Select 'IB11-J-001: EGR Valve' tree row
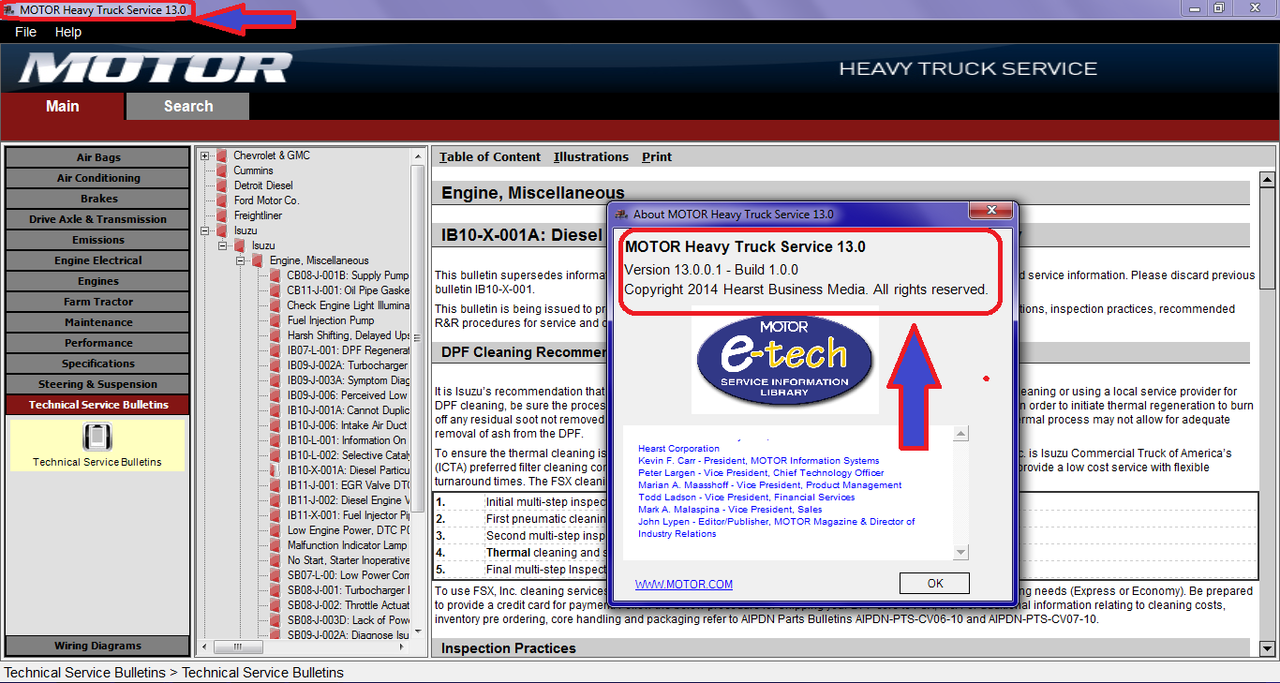The width and height of the screenshot is (1280, 683). click(x=348, y=486)
